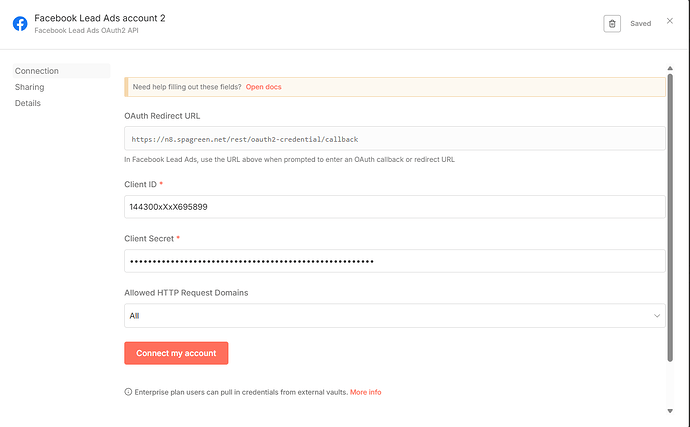
Task: Click the Facebook Lead Ads OAuth2 API subtitle
Action: (86, 30)
